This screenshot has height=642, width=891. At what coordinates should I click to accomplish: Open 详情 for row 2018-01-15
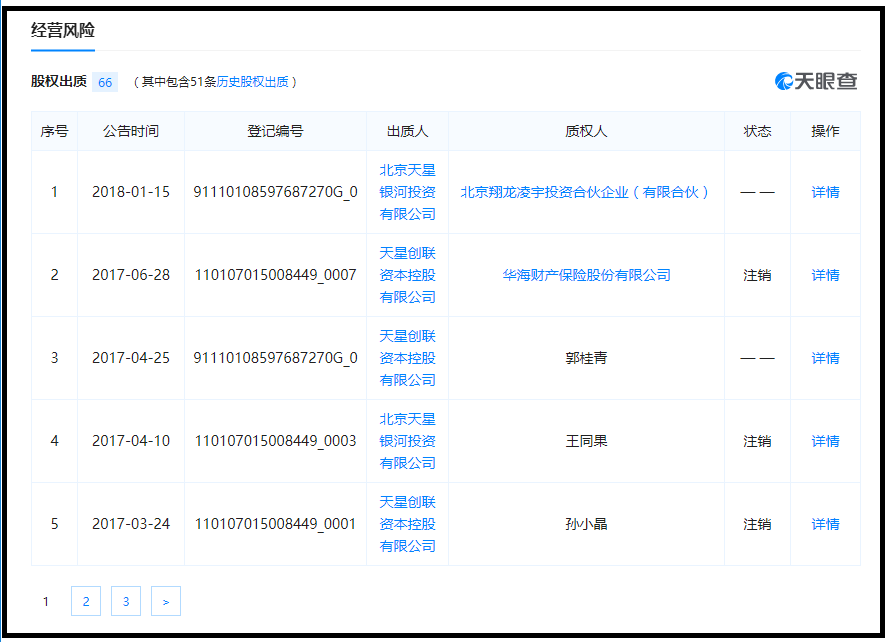pos(825,192)
